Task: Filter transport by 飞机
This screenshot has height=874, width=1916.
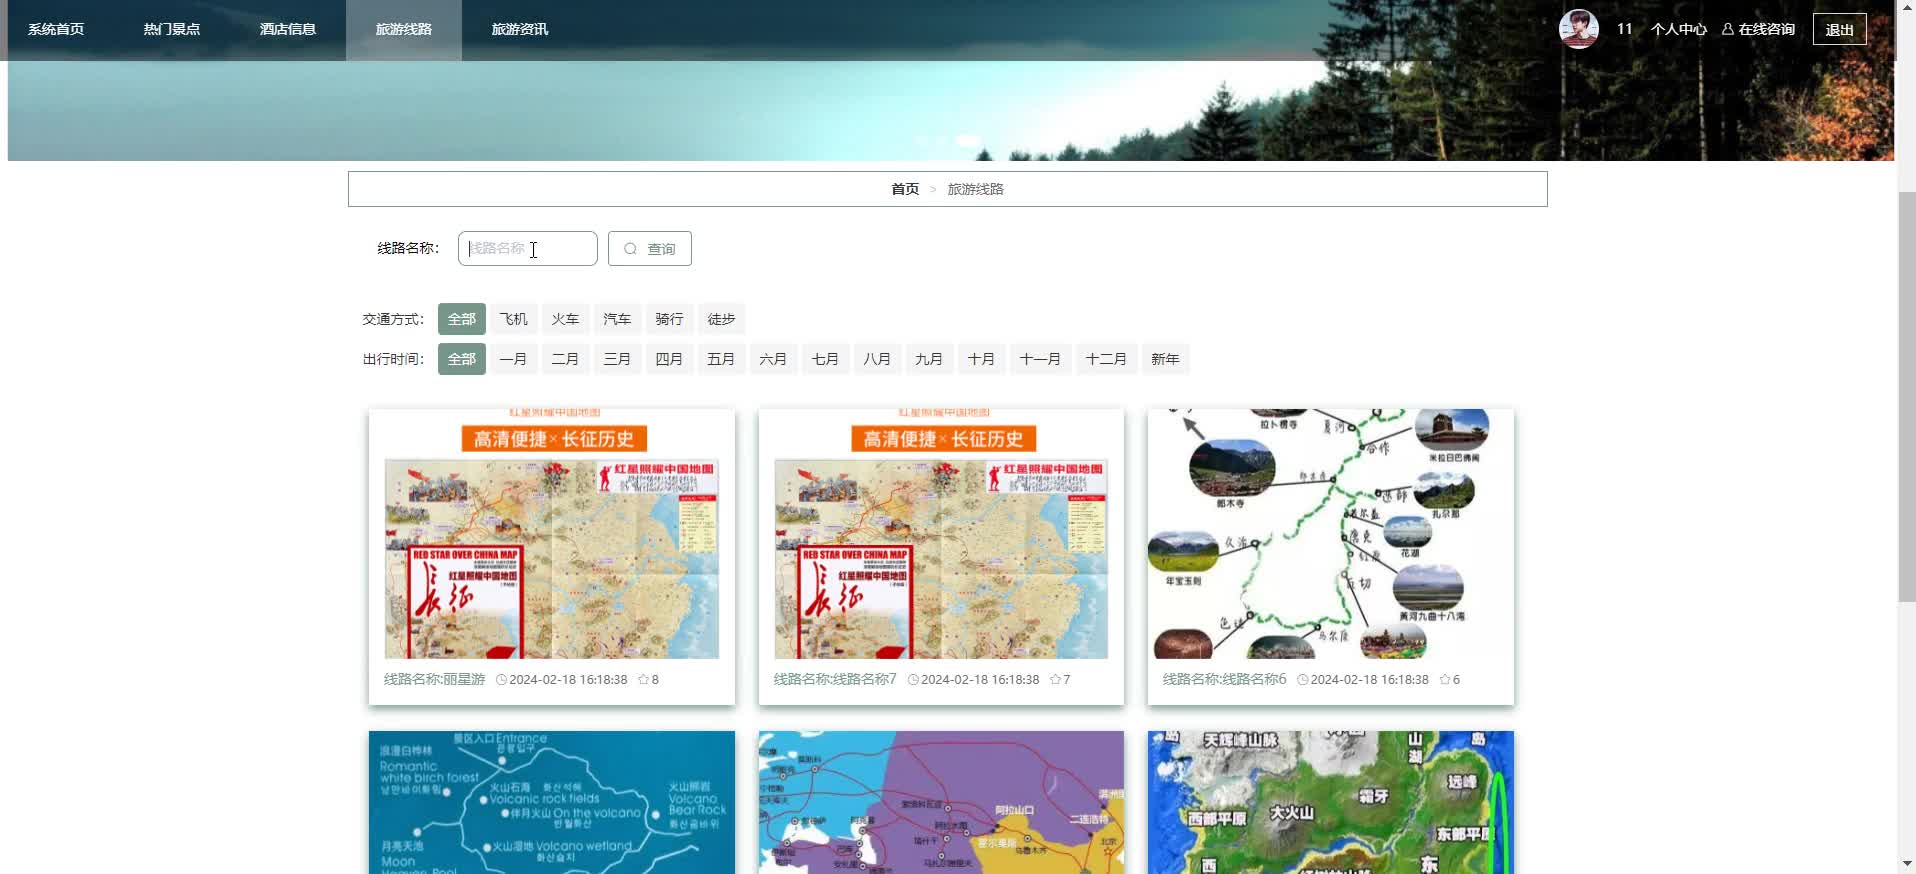Action: [x=514, y=319]
